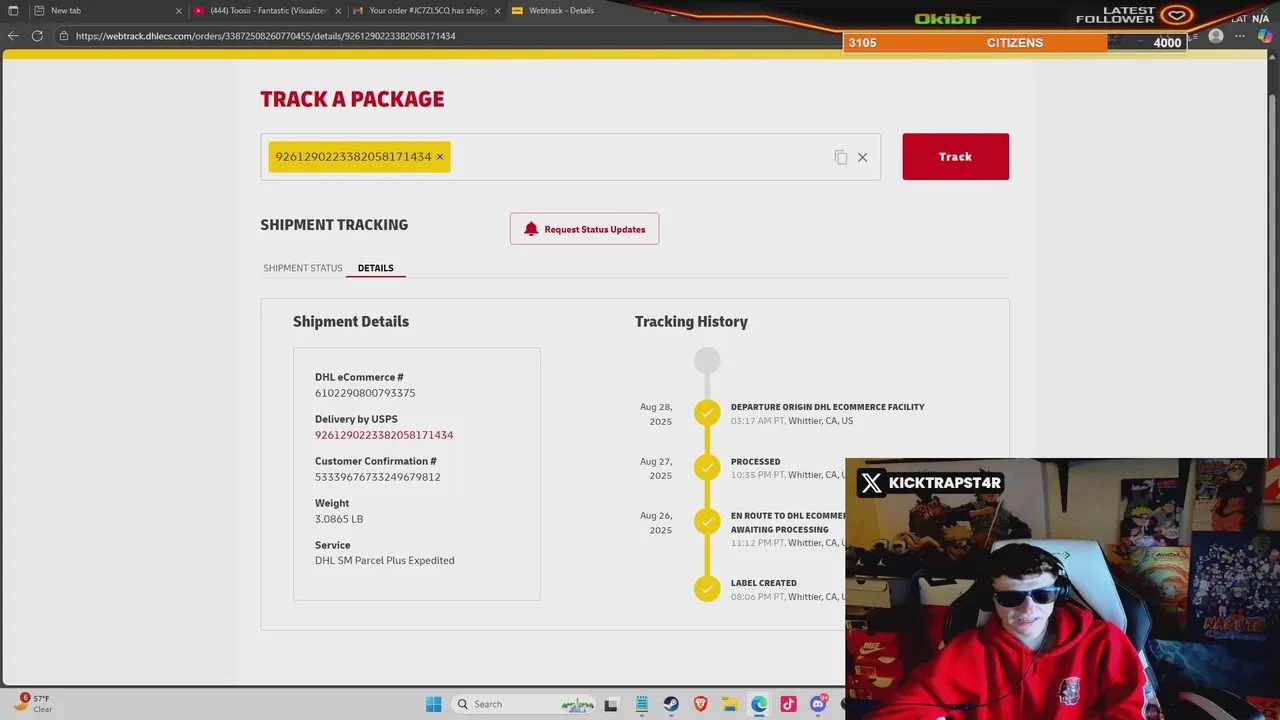Open the browser profile avatar icon

click(1216, 36)
